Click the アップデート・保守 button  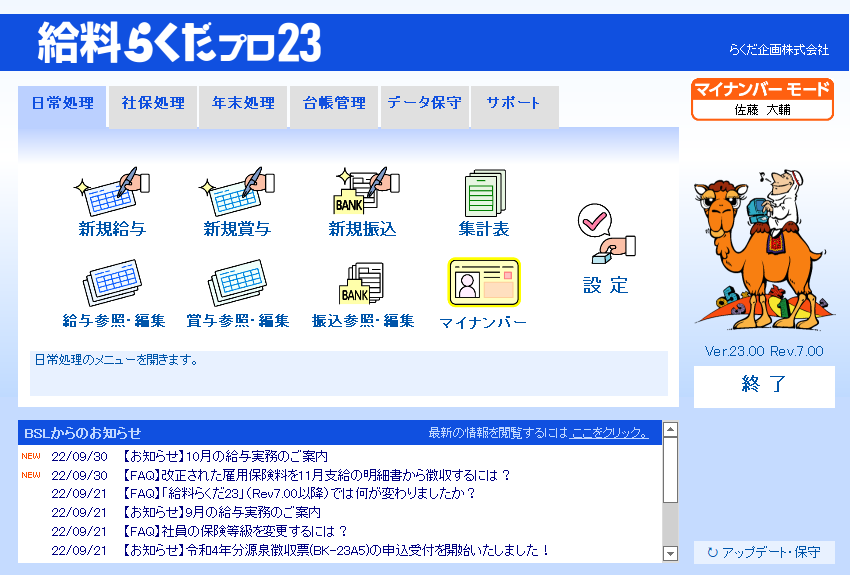pyautogui.click(x=764, y=552)
